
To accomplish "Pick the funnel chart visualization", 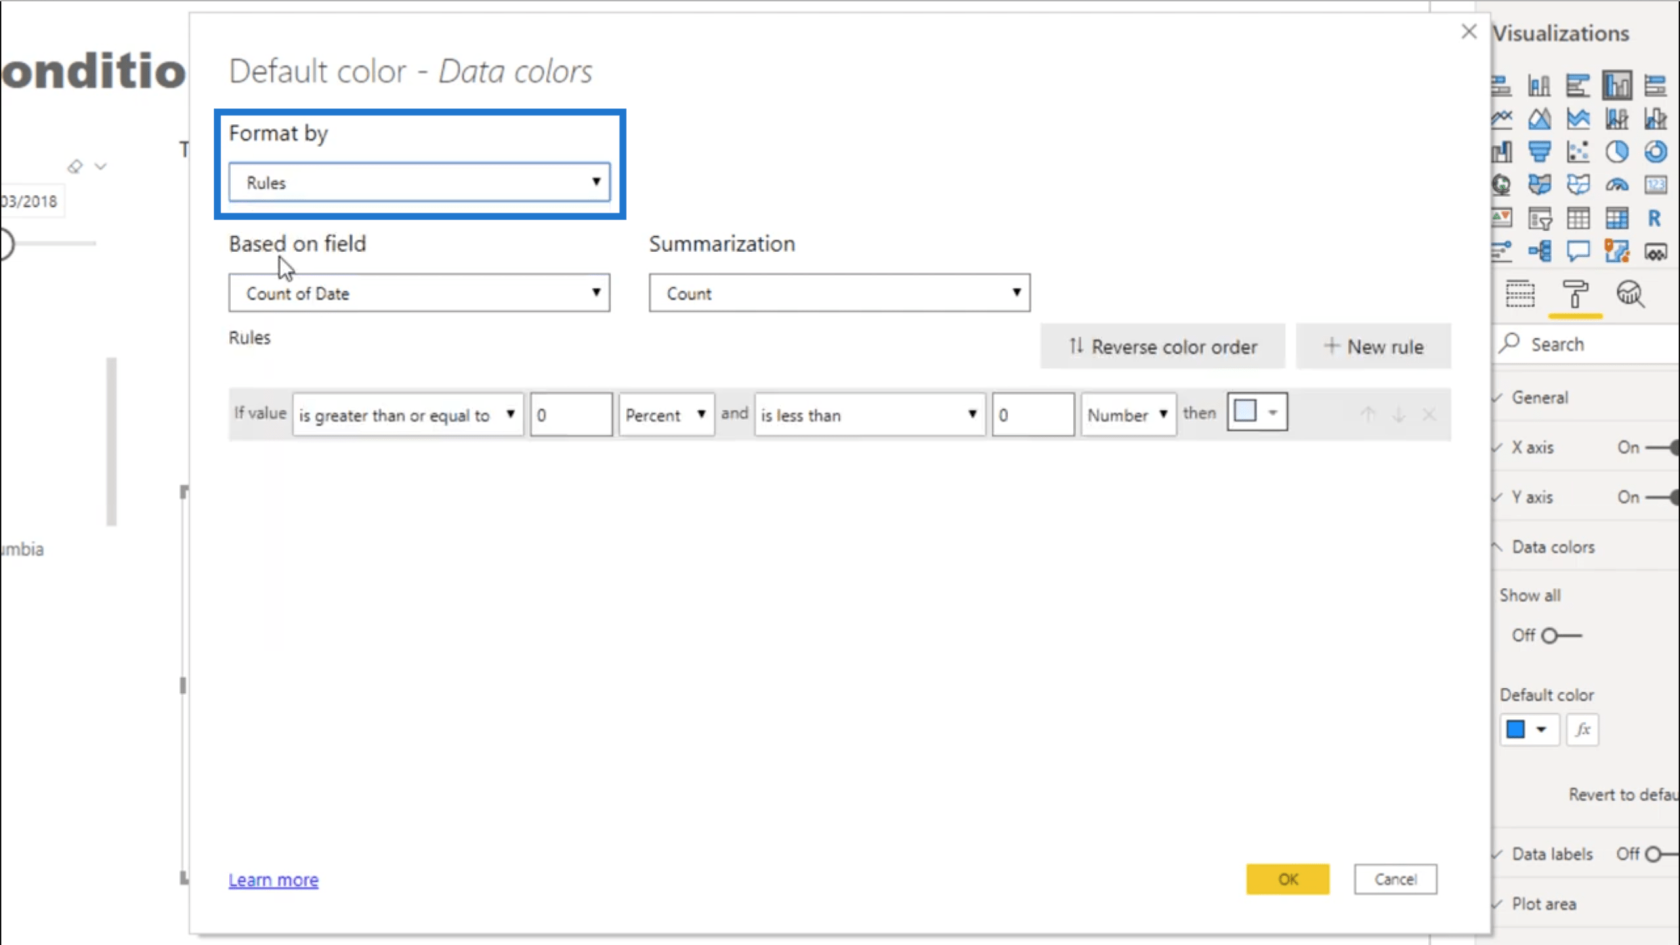I will (1539, 152).
